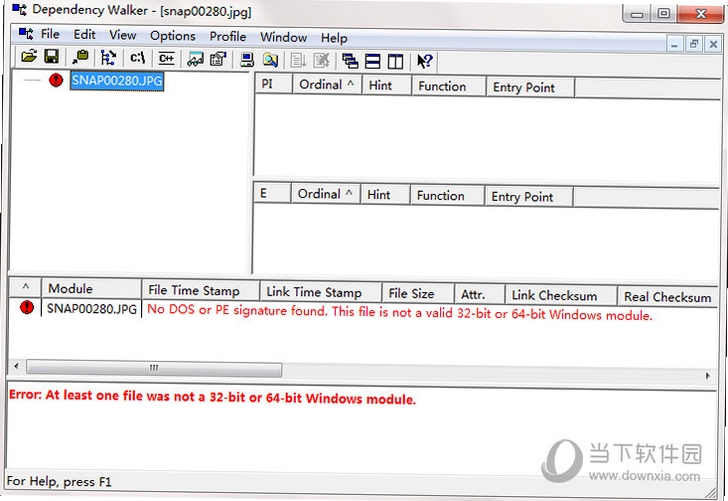Cascade windows using the toolbar icon
Screen dimensions: 728x501
pyautogui.click(x=350, y=61)
